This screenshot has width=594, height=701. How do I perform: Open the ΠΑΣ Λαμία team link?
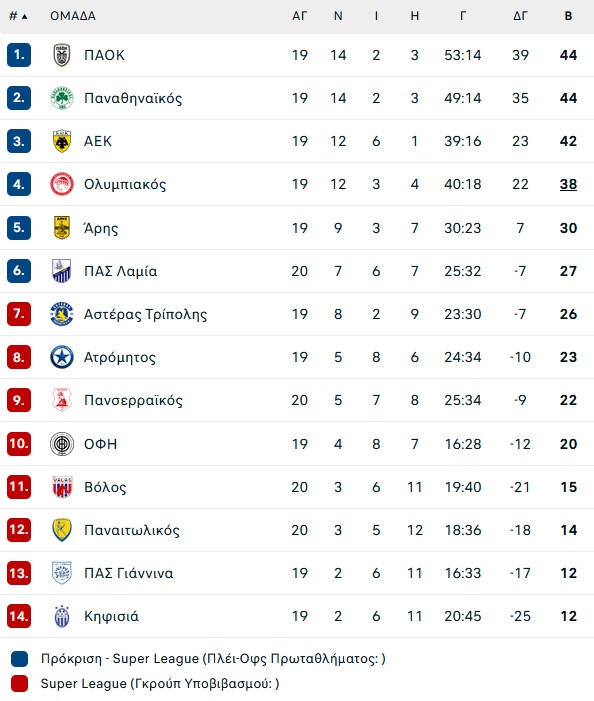point(121,271)
